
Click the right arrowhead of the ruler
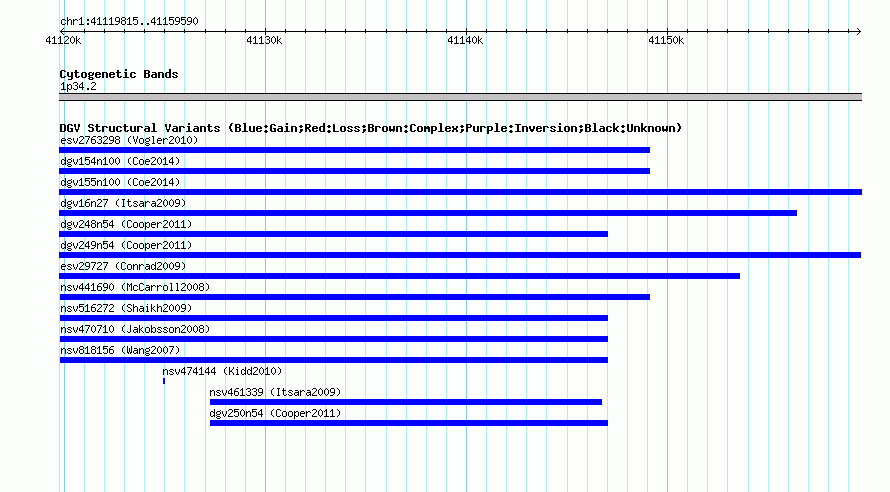click(859, 31)
